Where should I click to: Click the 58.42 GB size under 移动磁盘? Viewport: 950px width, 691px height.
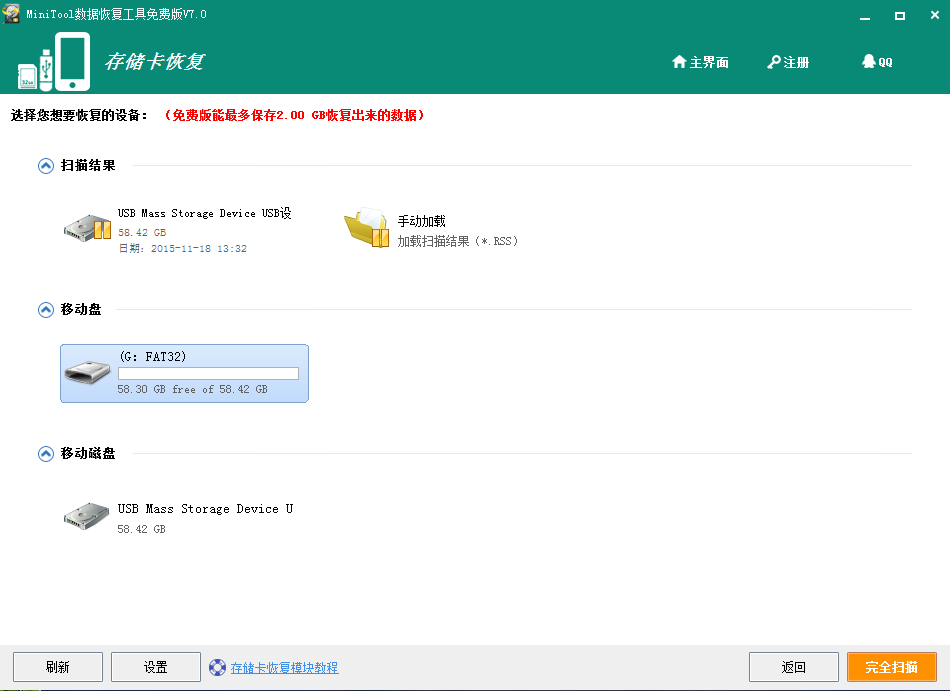pos(142,529)
